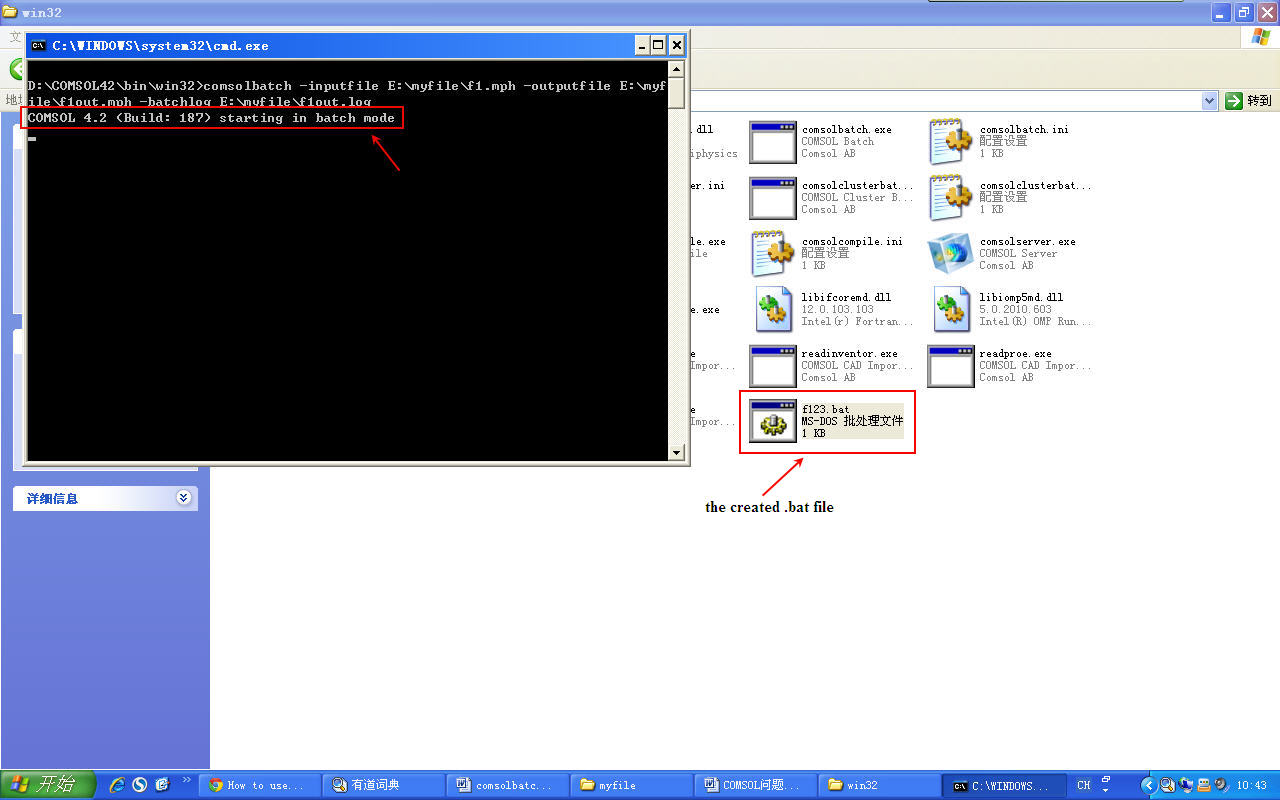Minimize the cmd.exe window
The image size is (1280, 800).
[641, 45]
